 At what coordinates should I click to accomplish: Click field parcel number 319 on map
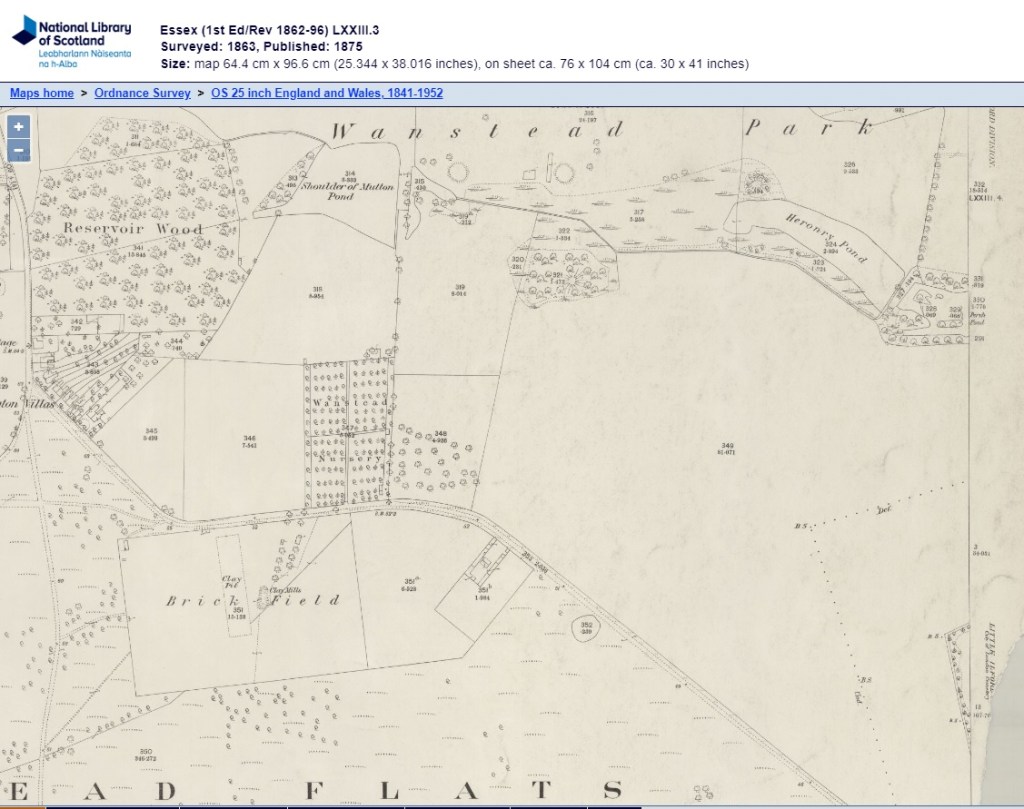(x=459, y=290)
